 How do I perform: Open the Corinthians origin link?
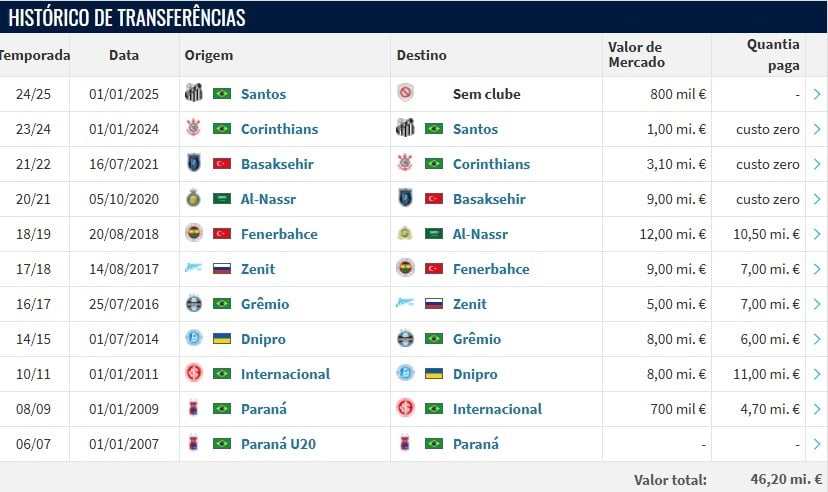click(x=279, y=129)
